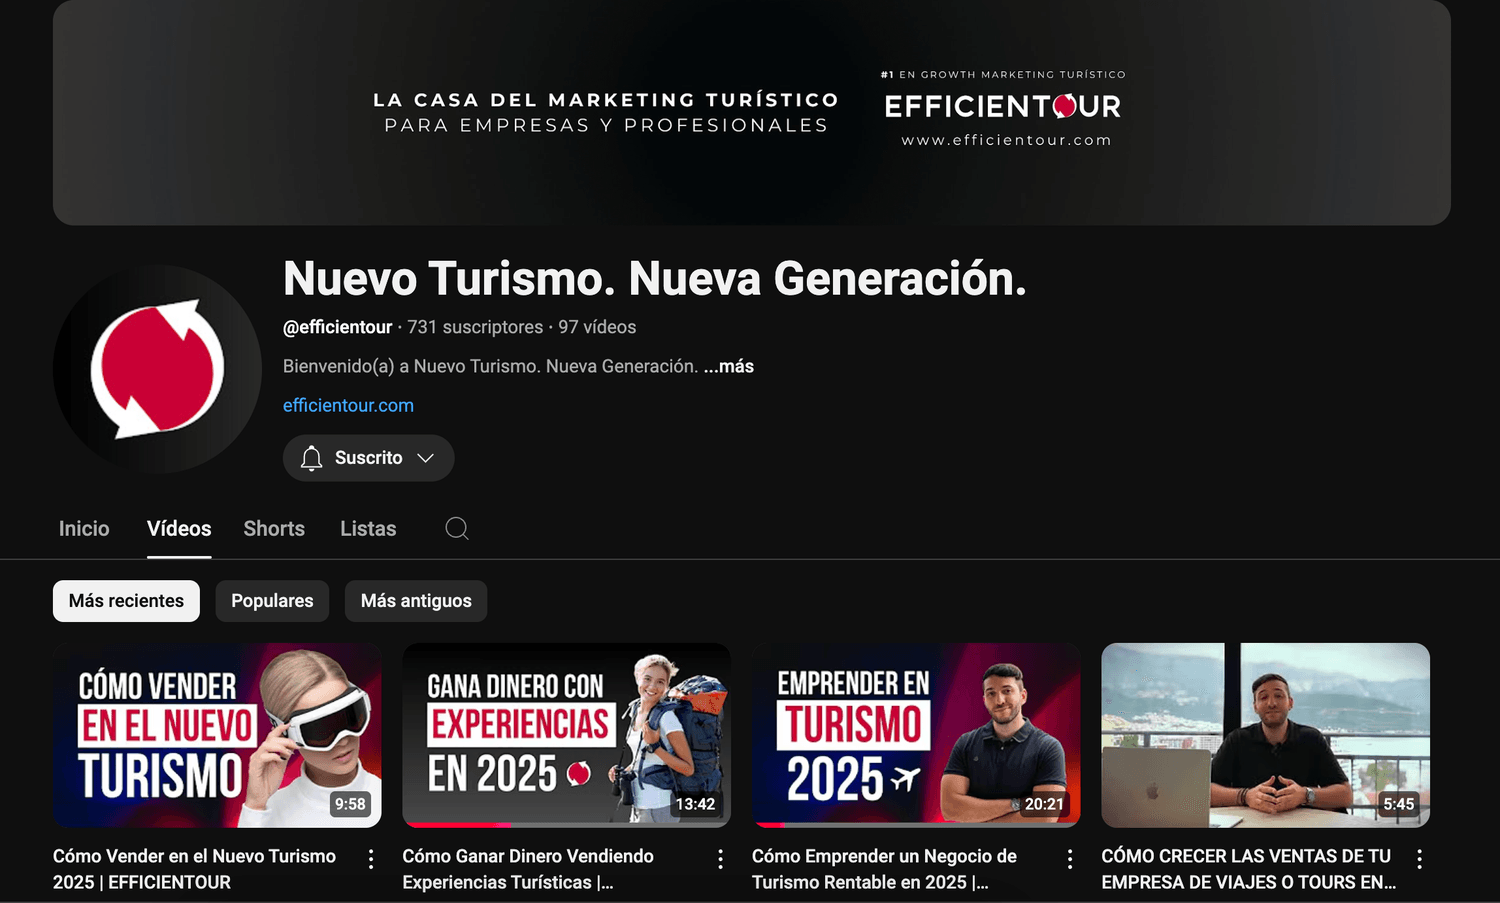Open the channel search magnifier icon
The image size is (1500, 903).
(x=457, y=529)
